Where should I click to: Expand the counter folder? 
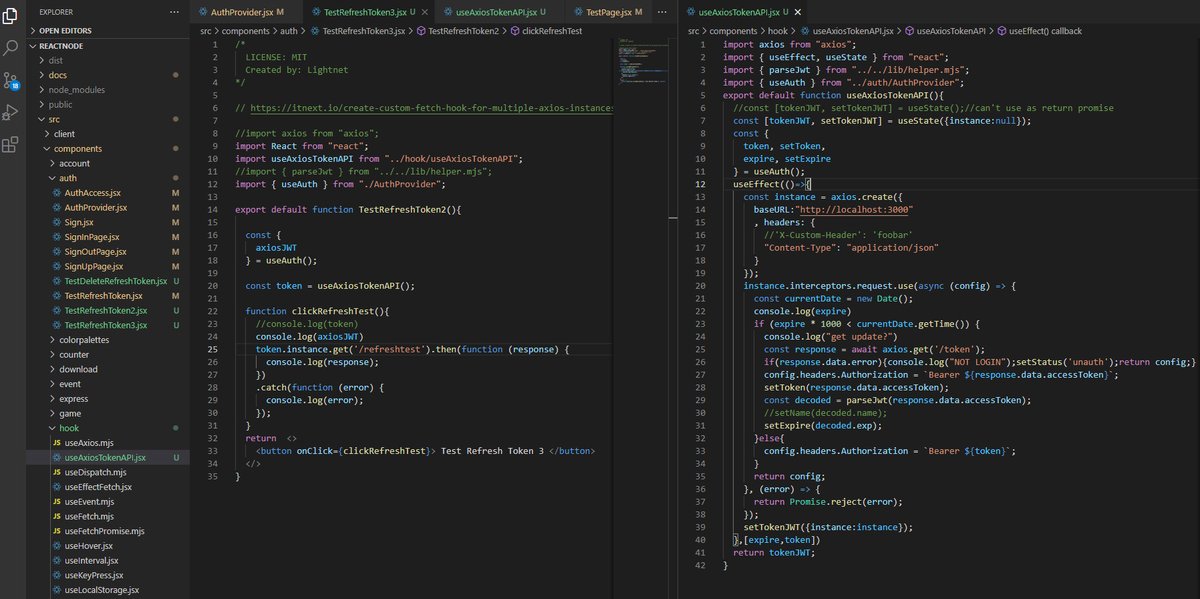pos(108,354)
